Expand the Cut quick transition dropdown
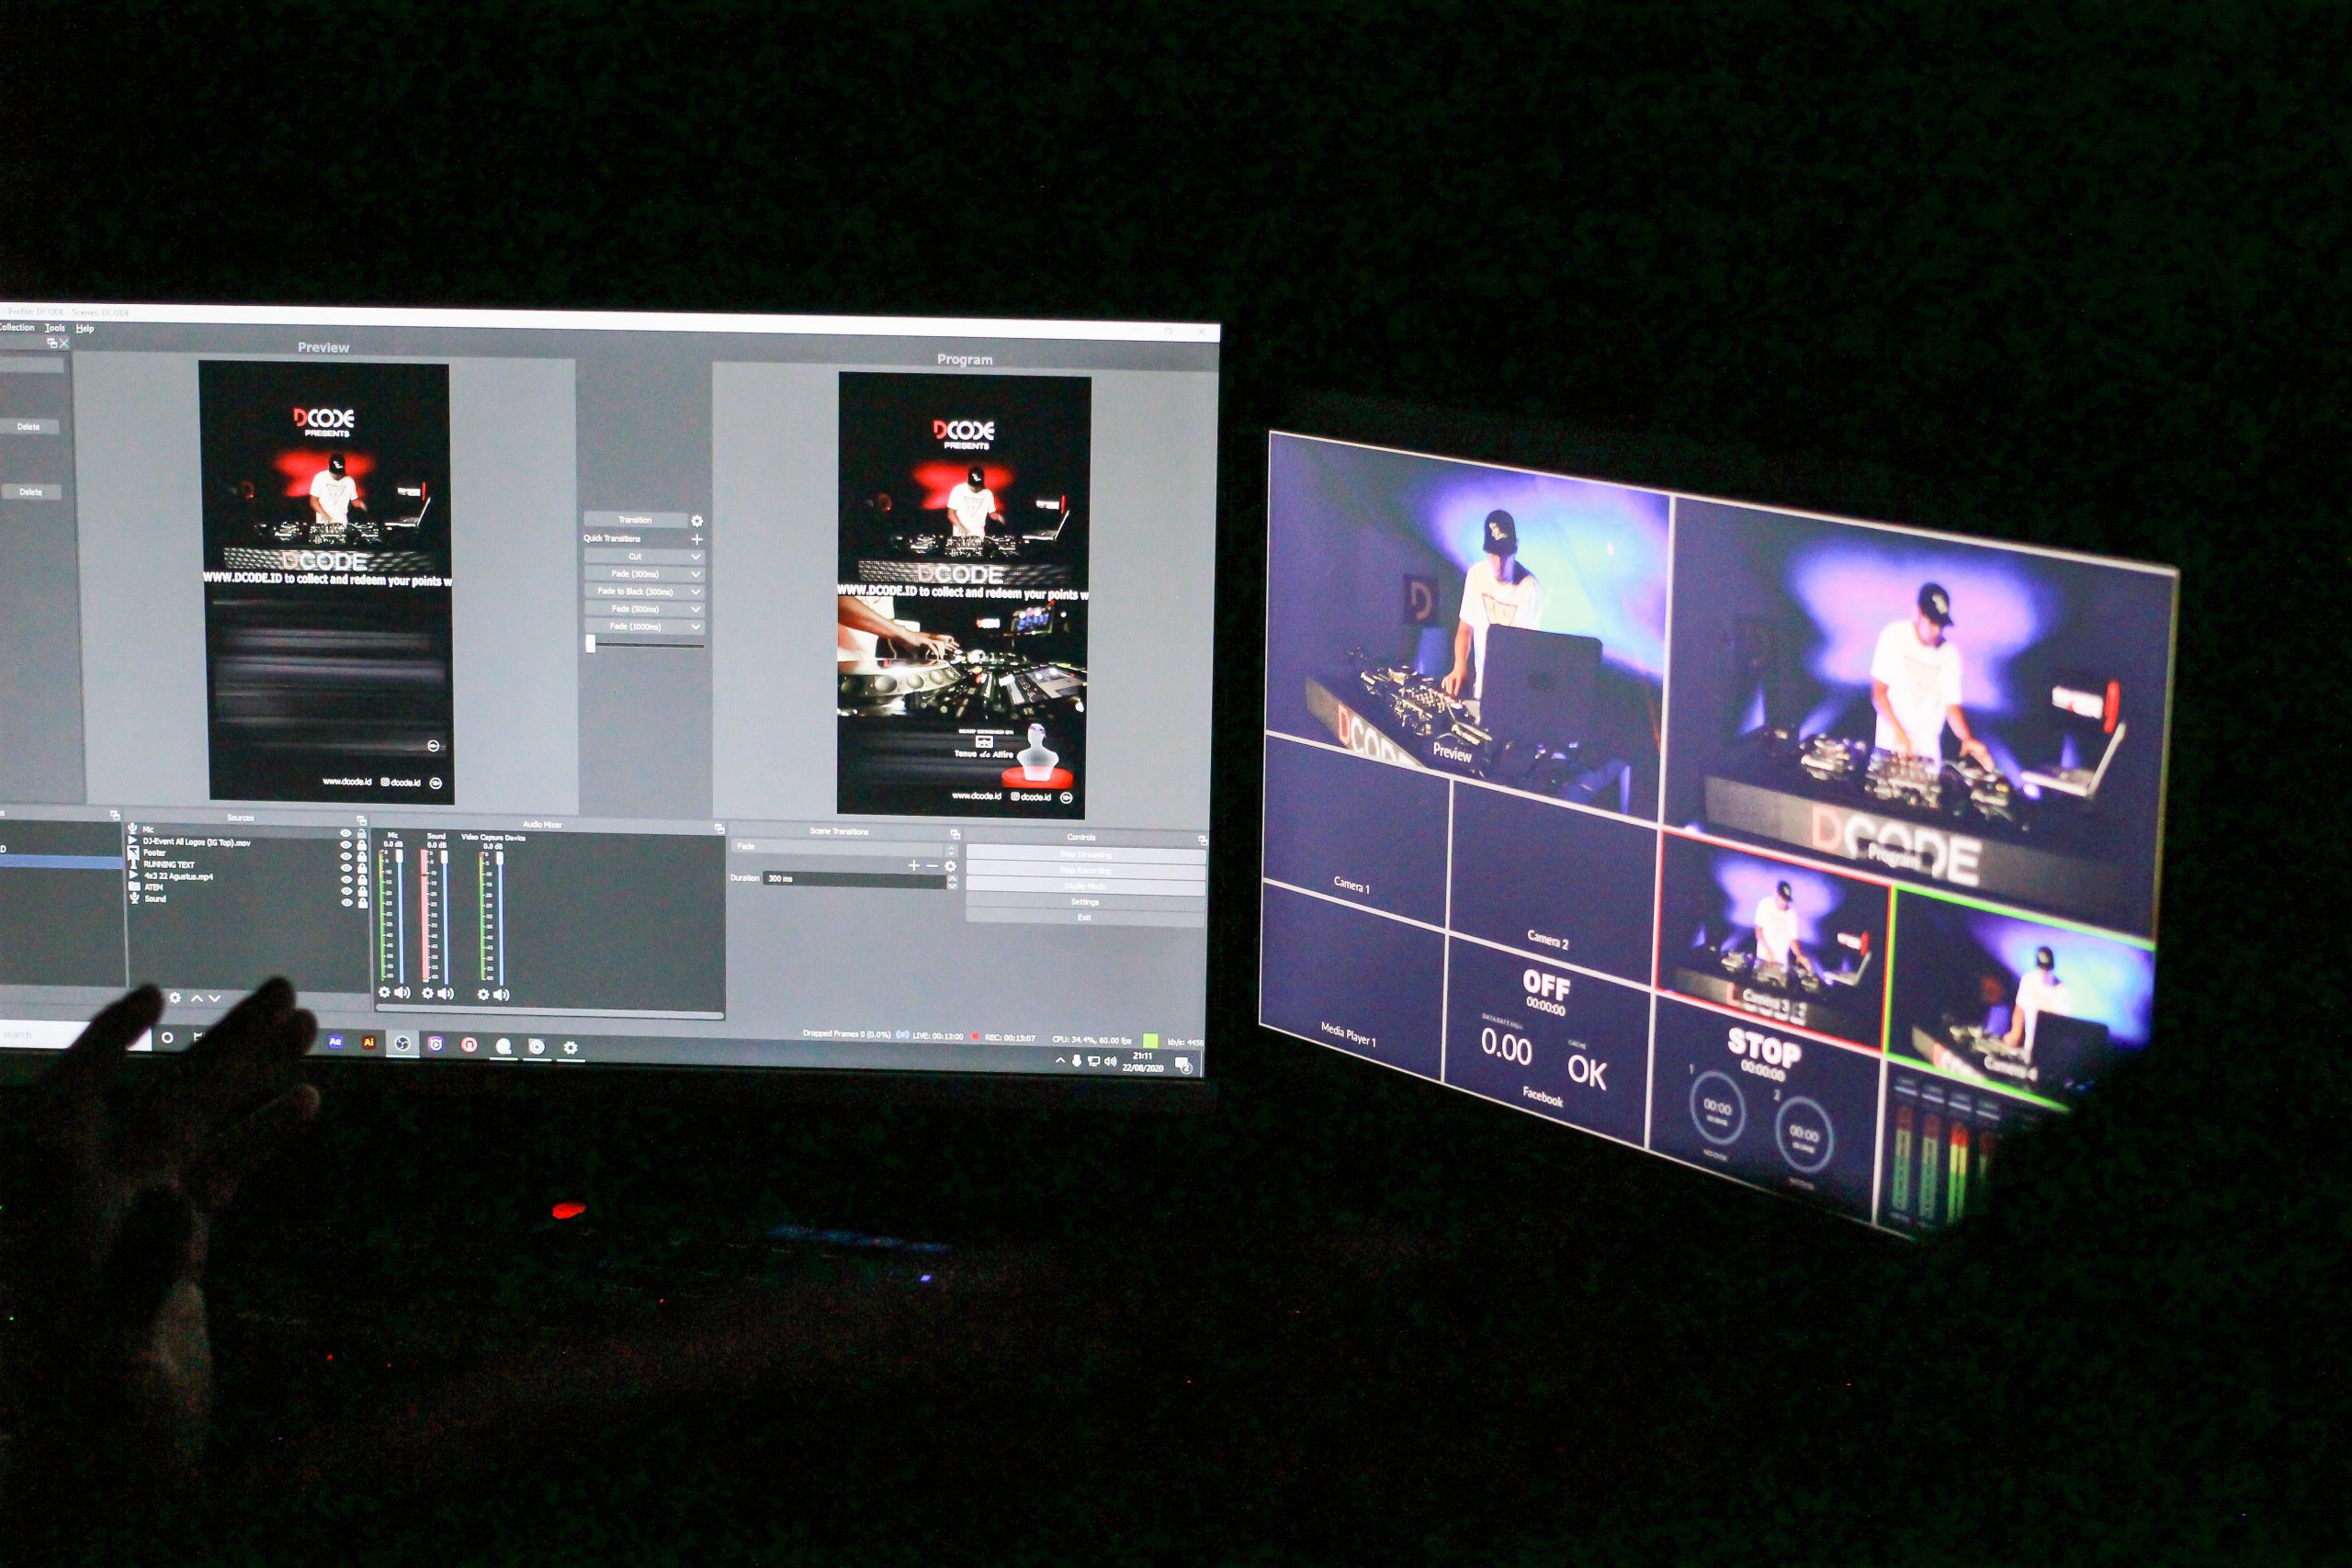This screenshot has height=1568, width=2352. [696, 557]
